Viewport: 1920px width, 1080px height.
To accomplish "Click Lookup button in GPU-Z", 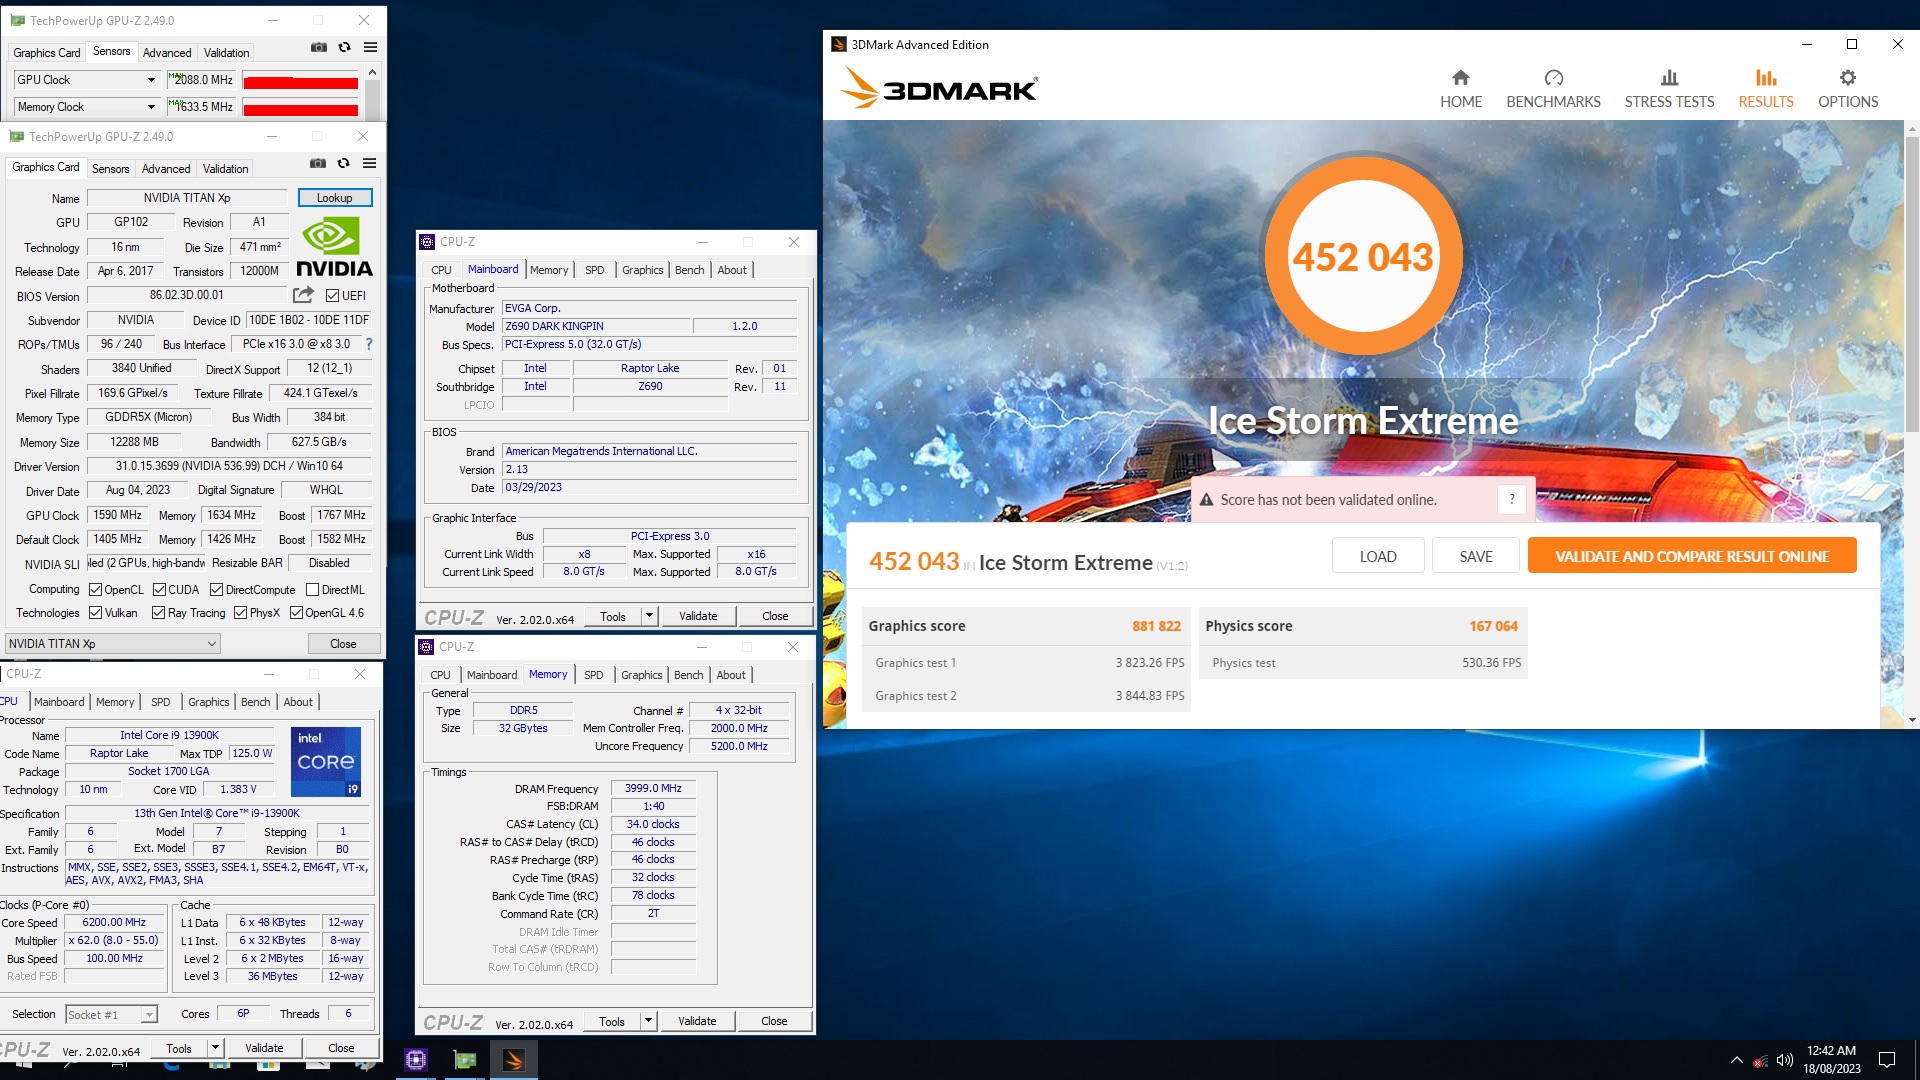I will pos(334,198).
